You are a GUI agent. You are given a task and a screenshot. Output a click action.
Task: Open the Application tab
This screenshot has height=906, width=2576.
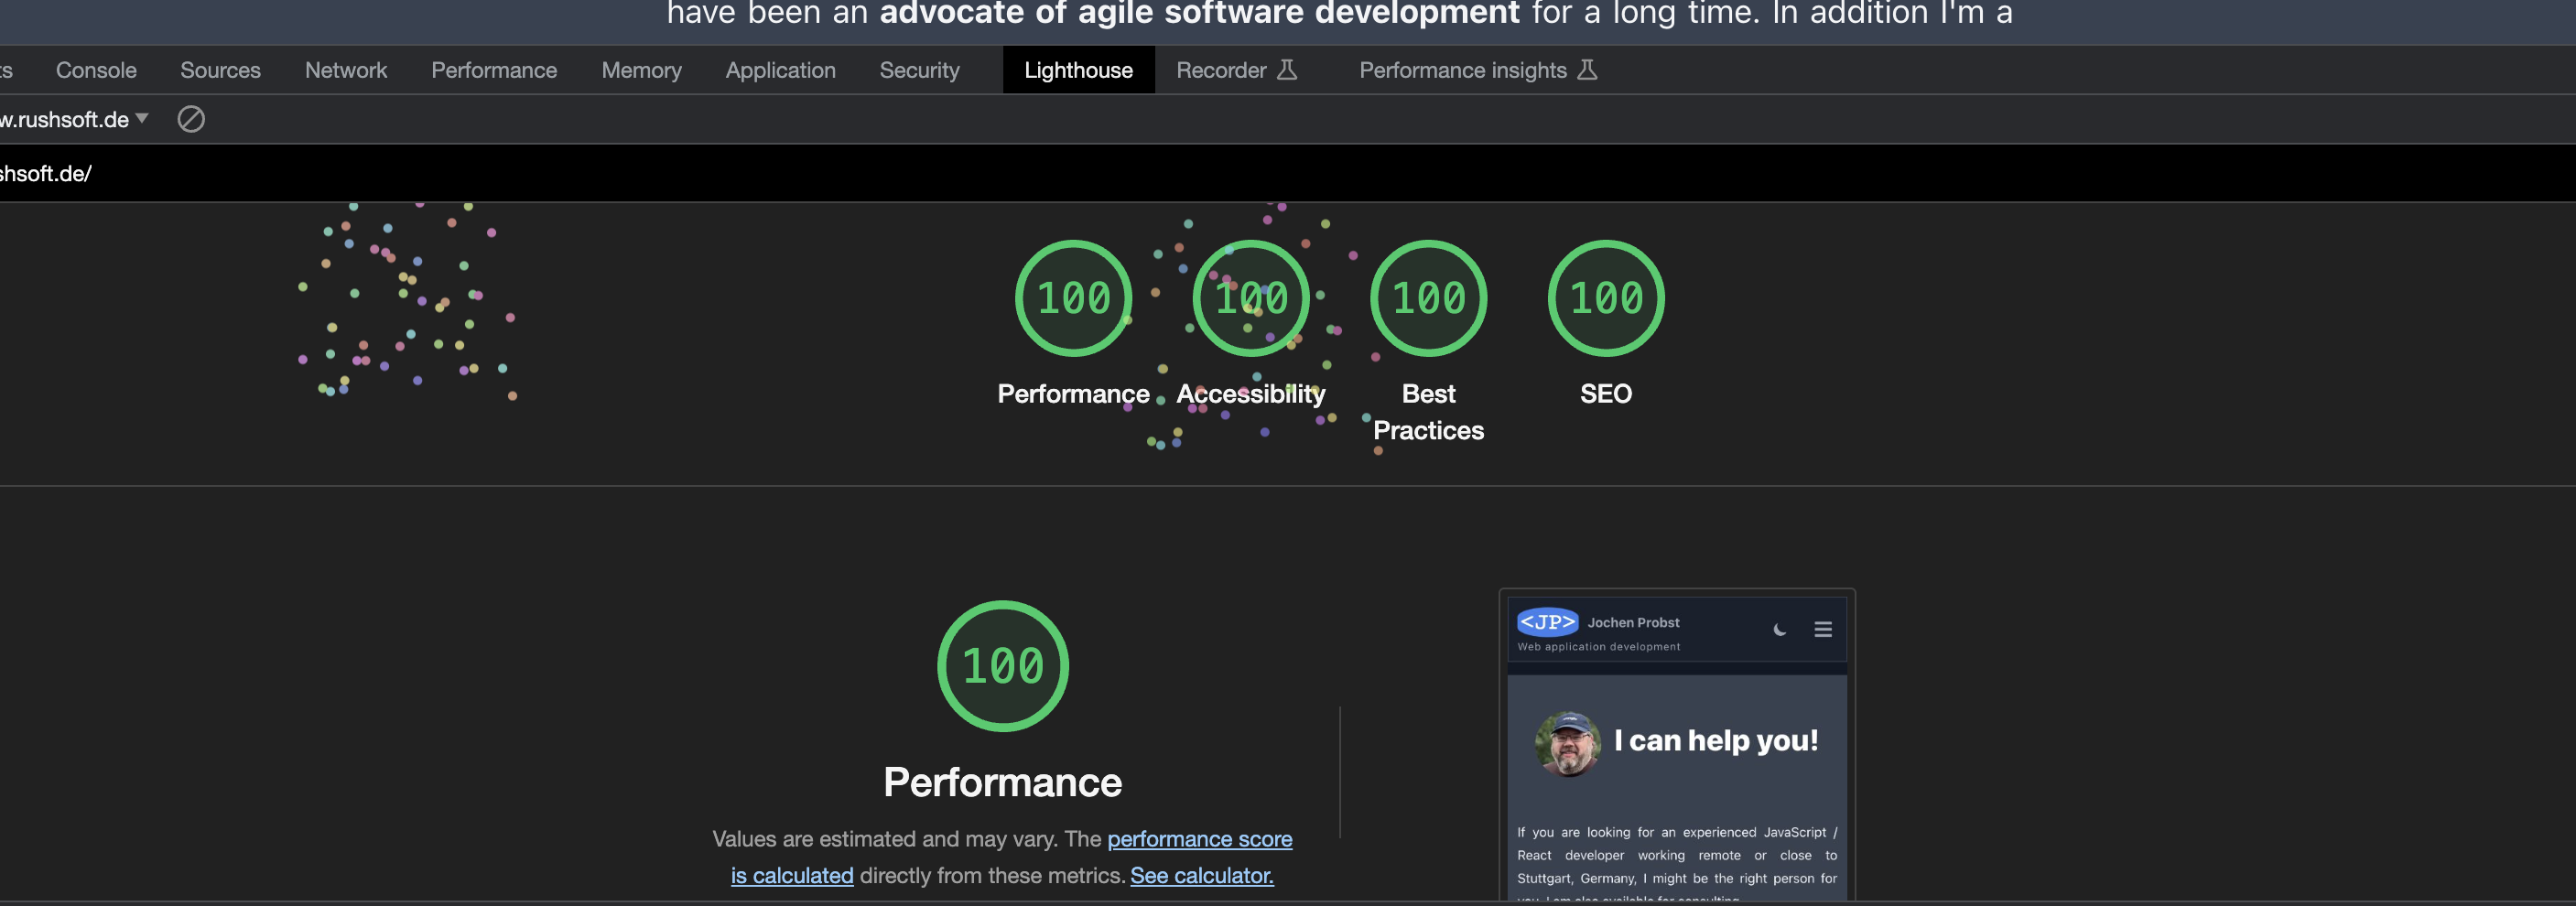780,70
